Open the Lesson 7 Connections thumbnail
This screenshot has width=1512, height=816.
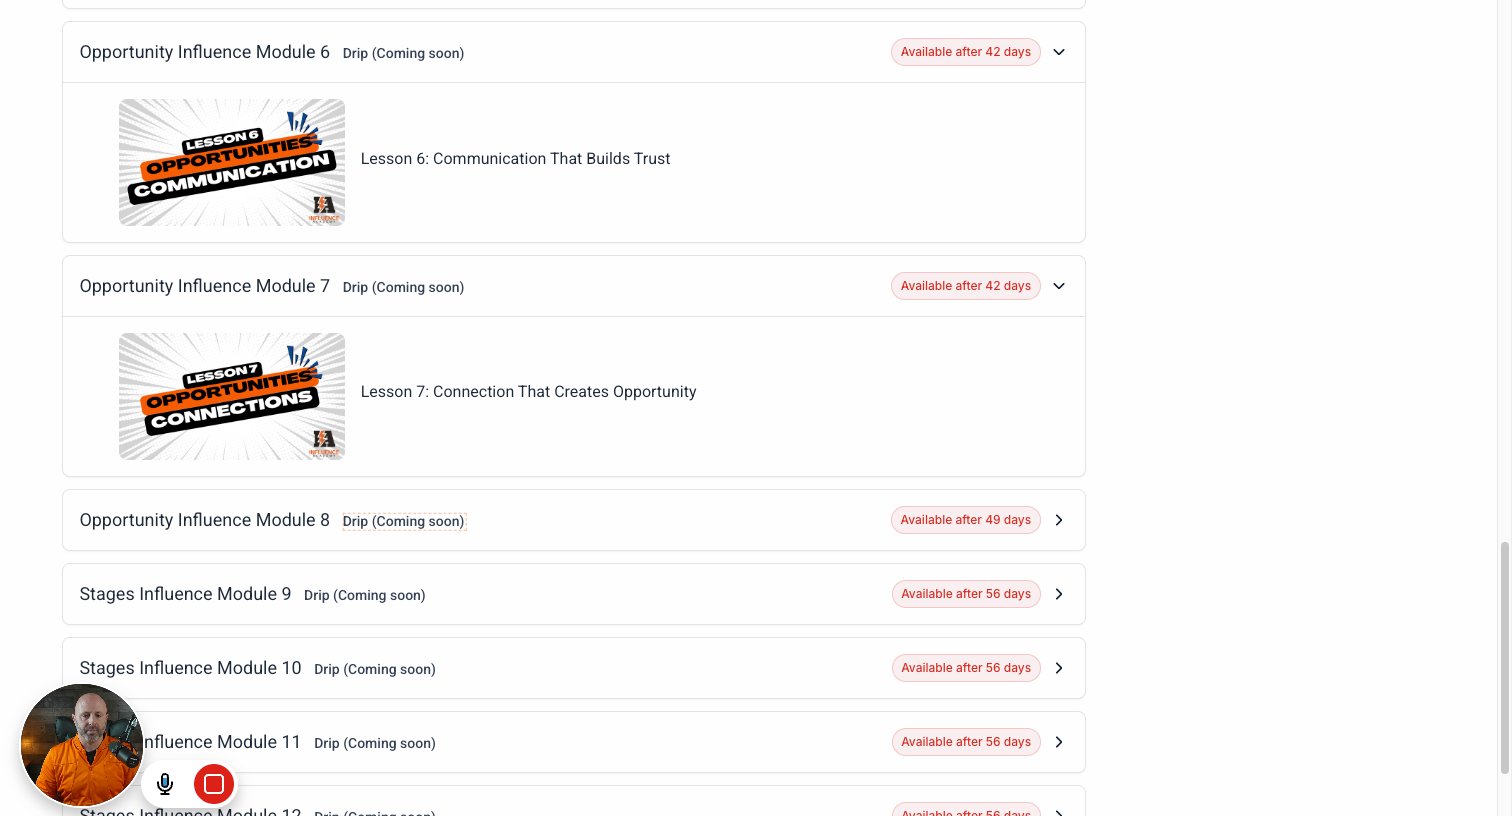coord(232,396)
